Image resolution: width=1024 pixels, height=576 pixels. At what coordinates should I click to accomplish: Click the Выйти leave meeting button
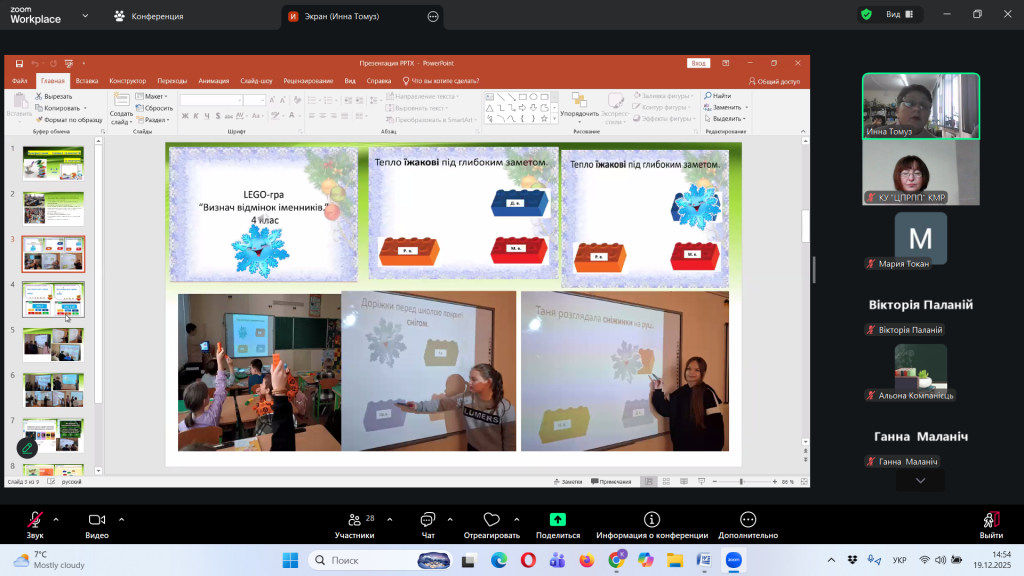click(x=991, y=524)
